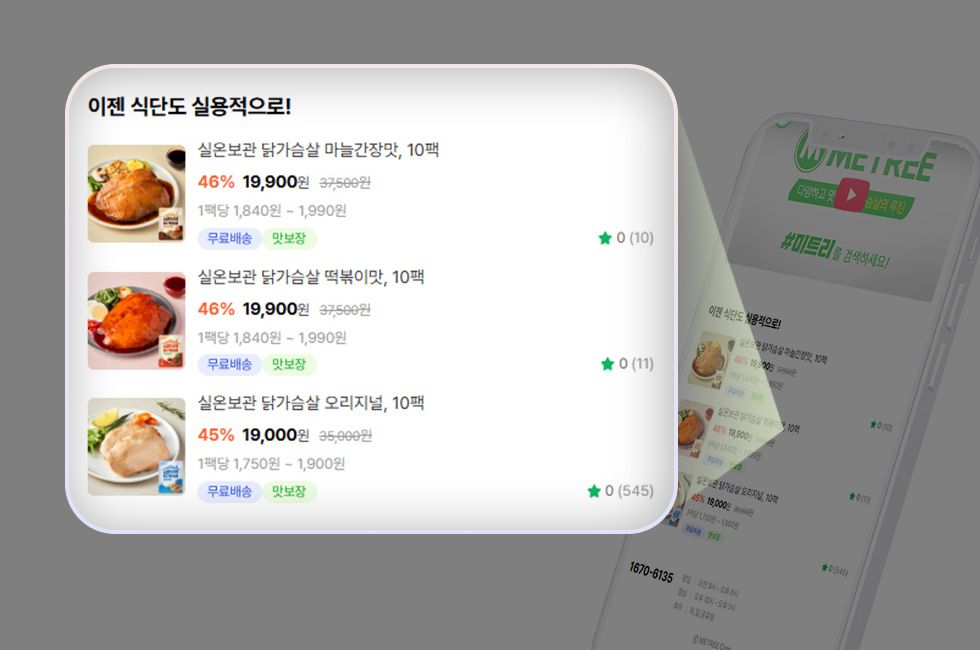Click the green star beside 0 (10)
The height and width of the screenshot is (650, 980).
click(x=604, y=238)
